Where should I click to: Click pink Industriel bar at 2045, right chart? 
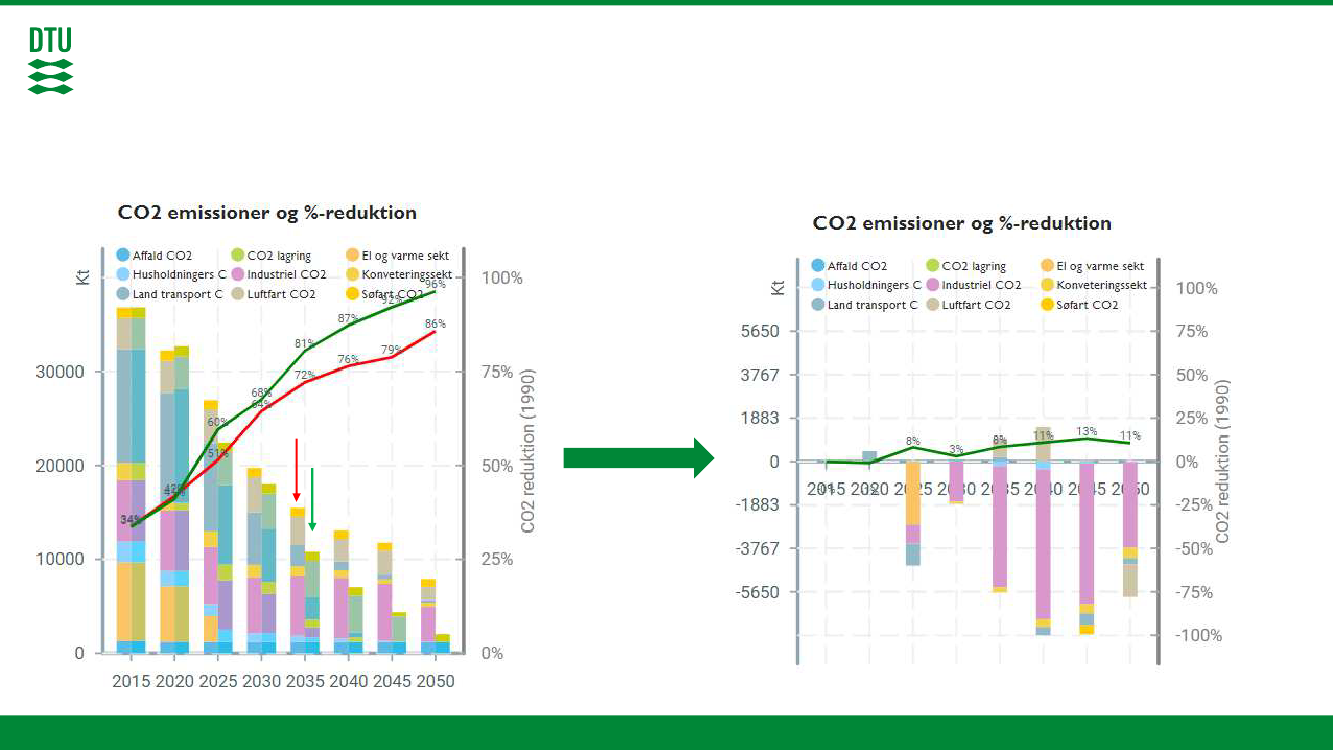tap(1086, 533)
